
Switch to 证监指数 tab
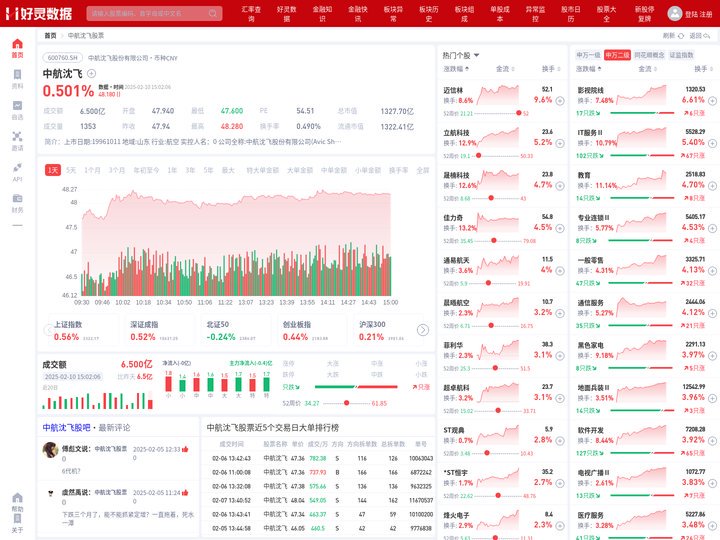point(681,55)
